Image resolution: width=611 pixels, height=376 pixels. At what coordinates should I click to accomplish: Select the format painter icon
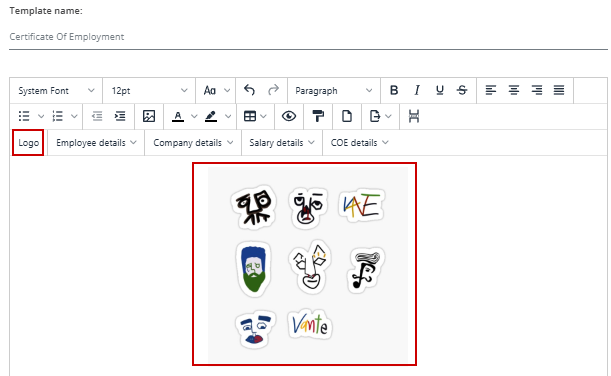[x=318, y=116]
